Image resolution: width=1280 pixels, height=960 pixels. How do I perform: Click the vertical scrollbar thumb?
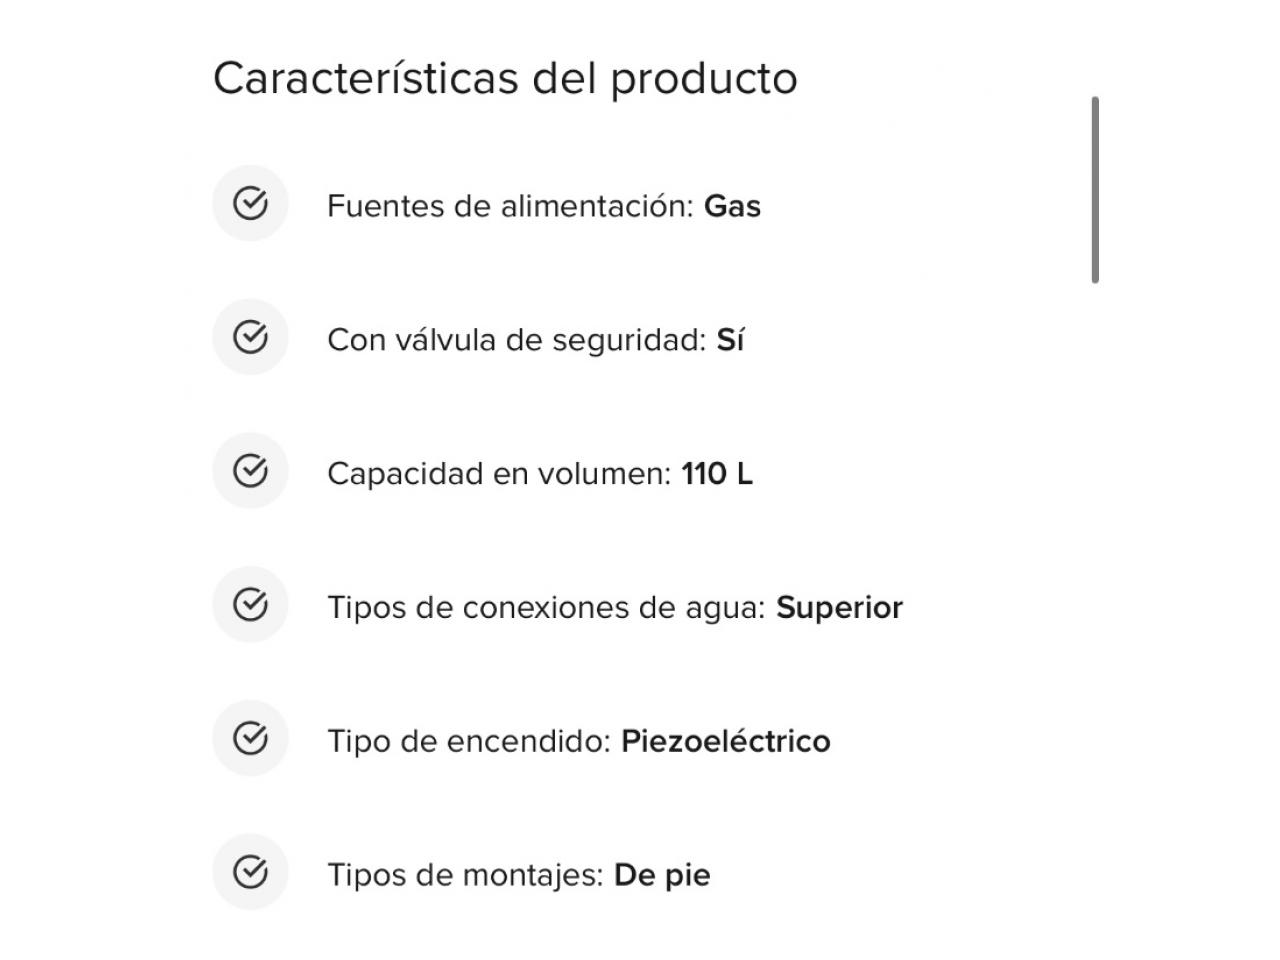click(1095, 190)
